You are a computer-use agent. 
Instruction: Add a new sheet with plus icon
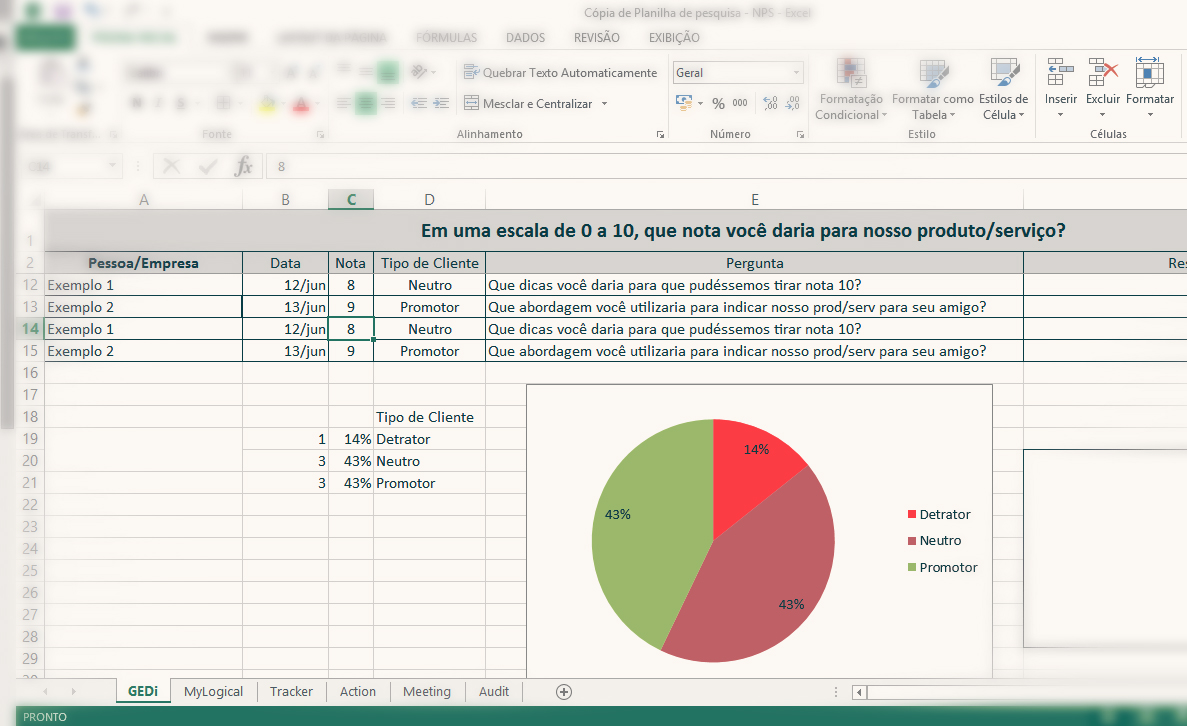[564, 692]
